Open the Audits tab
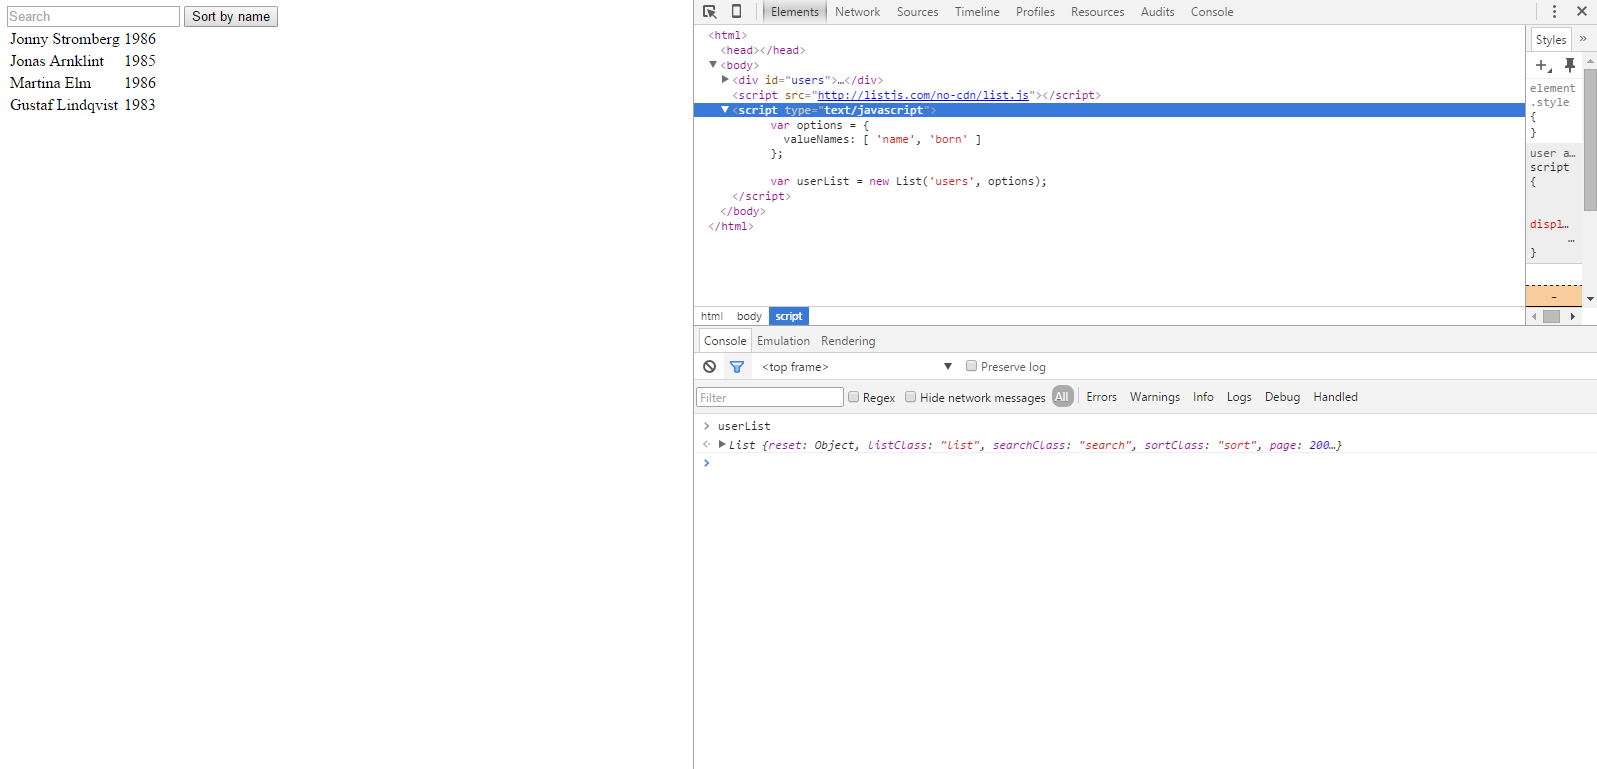The width and height of the screenshot is (1597, 769). [1157, 12]
